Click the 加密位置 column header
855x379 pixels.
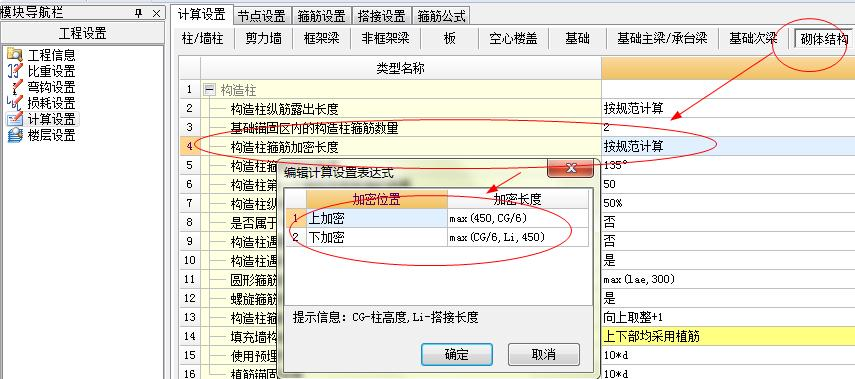pyautogui.click(x=377, y=200)
